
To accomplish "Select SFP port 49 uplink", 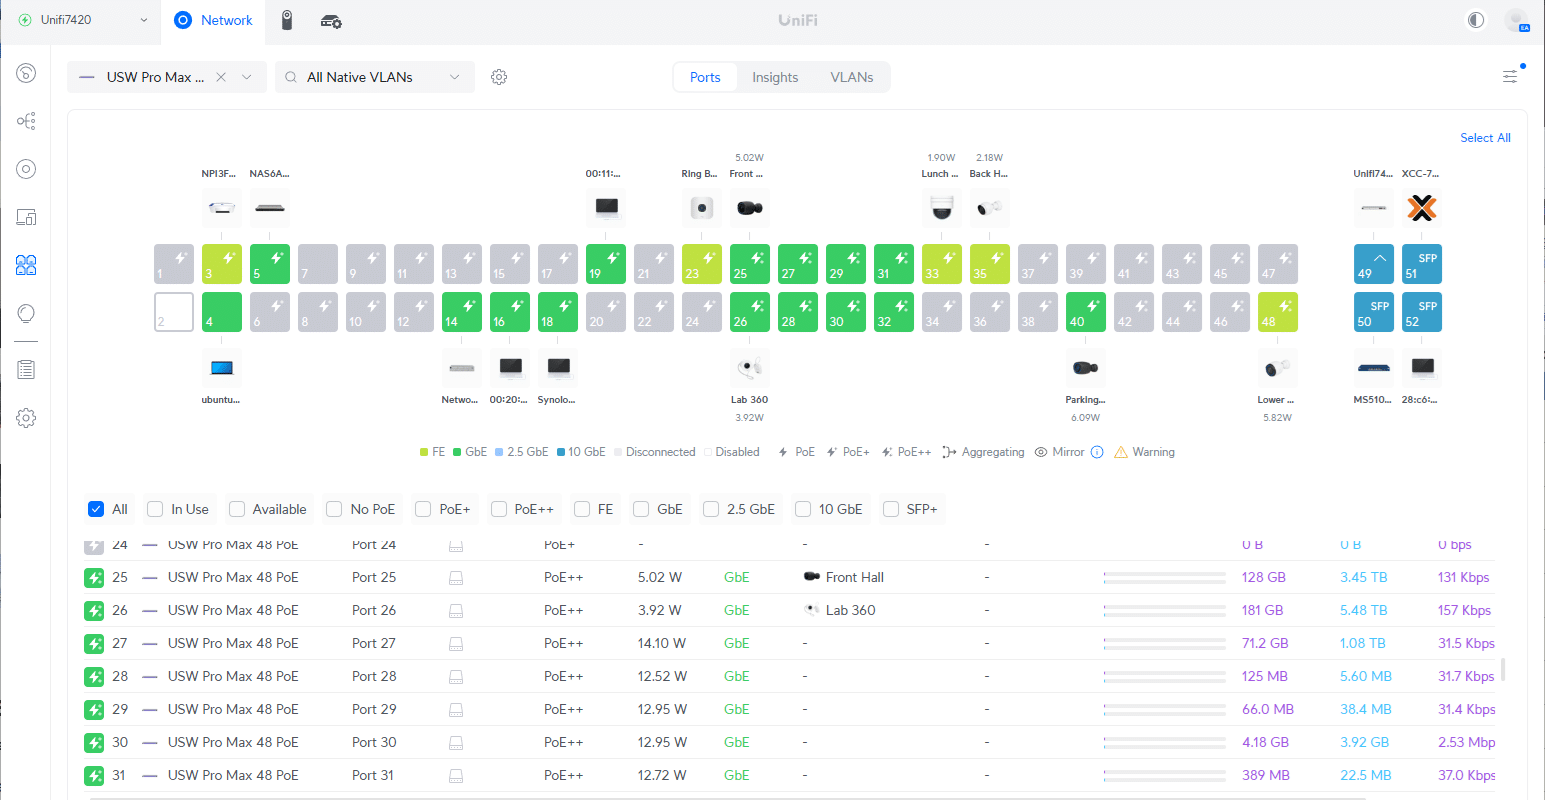I will coord(1374,264).
